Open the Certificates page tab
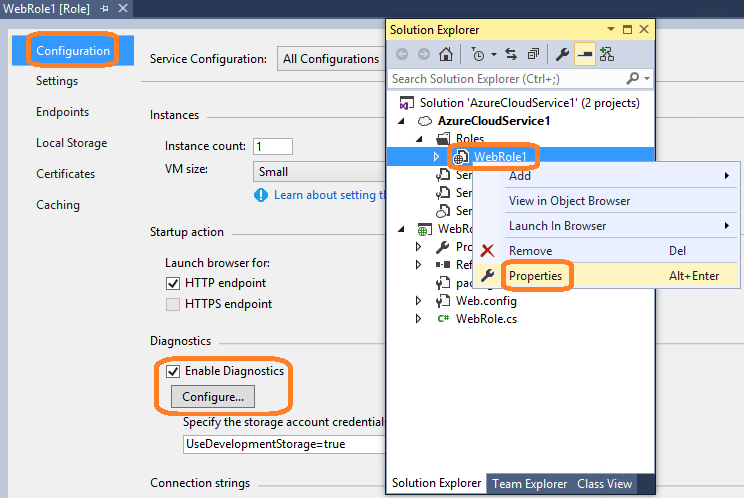The width and height of the screenshot is (744, 498). coord(65,174)
